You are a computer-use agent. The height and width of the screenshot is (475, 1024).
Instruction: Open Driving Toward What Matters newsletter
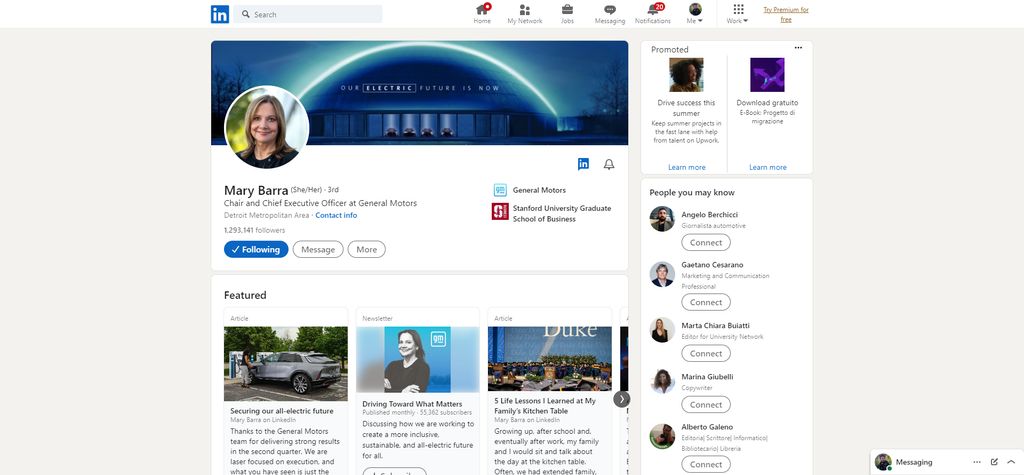point(412,404)
